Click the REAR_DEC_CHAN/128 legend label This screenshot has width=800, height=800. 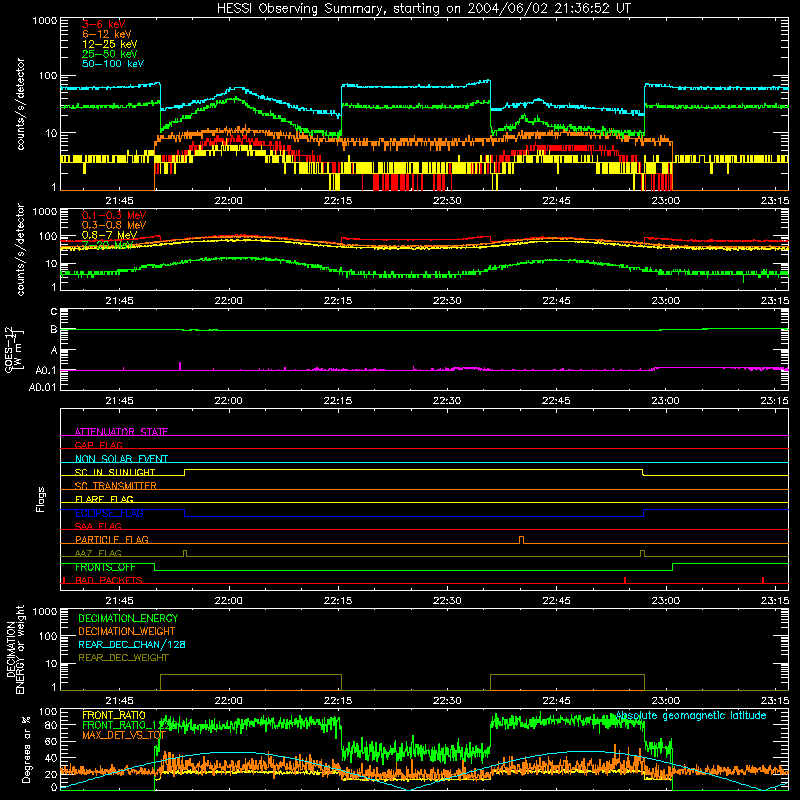click(x=132, y=644)
